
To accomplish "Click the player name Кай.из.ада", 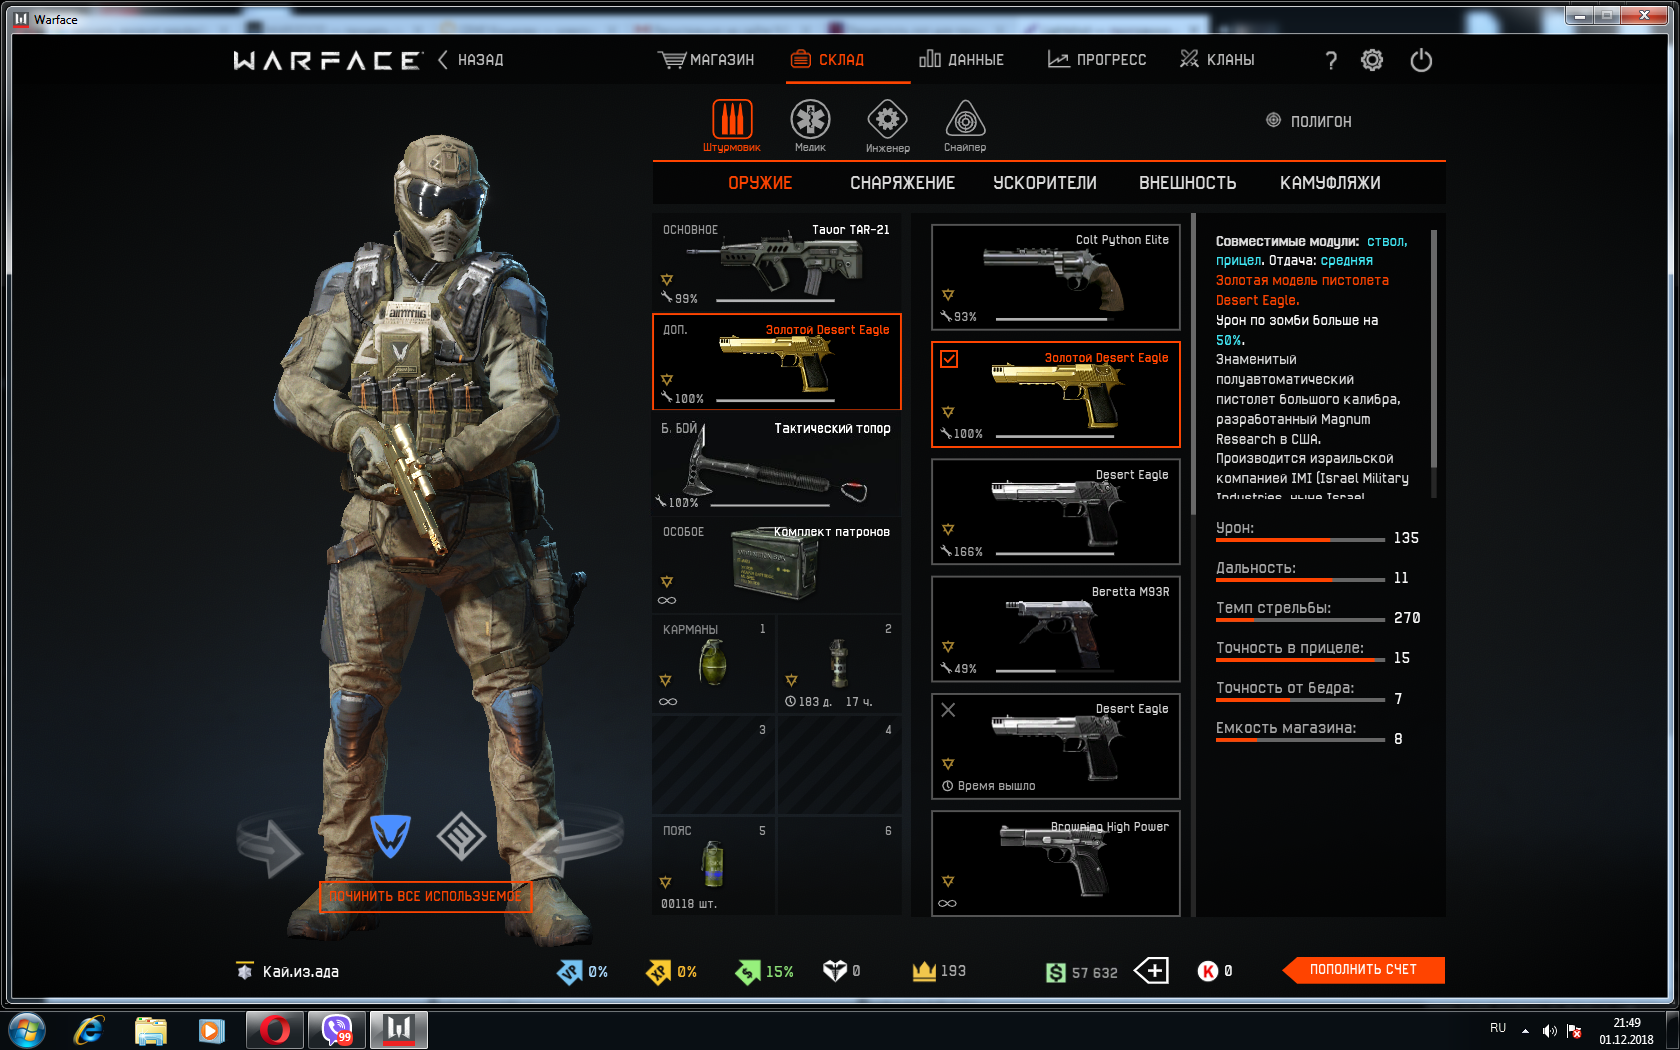I will (x=300, y=971).
